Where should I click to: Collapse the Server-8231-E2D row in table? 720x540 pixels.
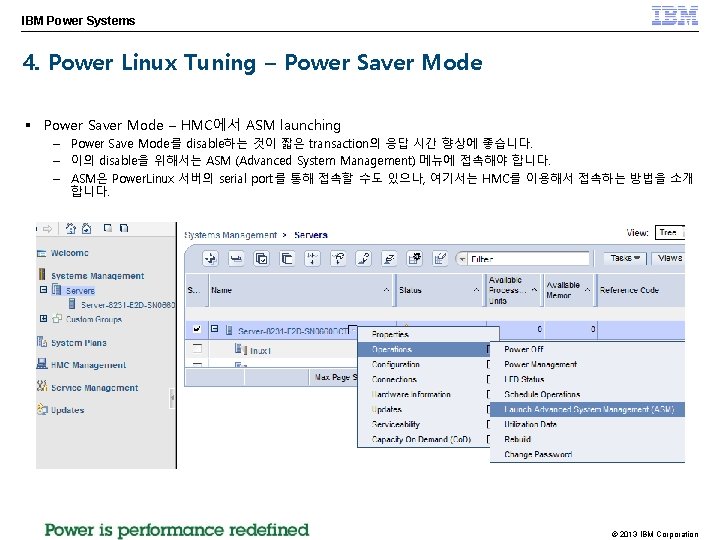(214, 329)
